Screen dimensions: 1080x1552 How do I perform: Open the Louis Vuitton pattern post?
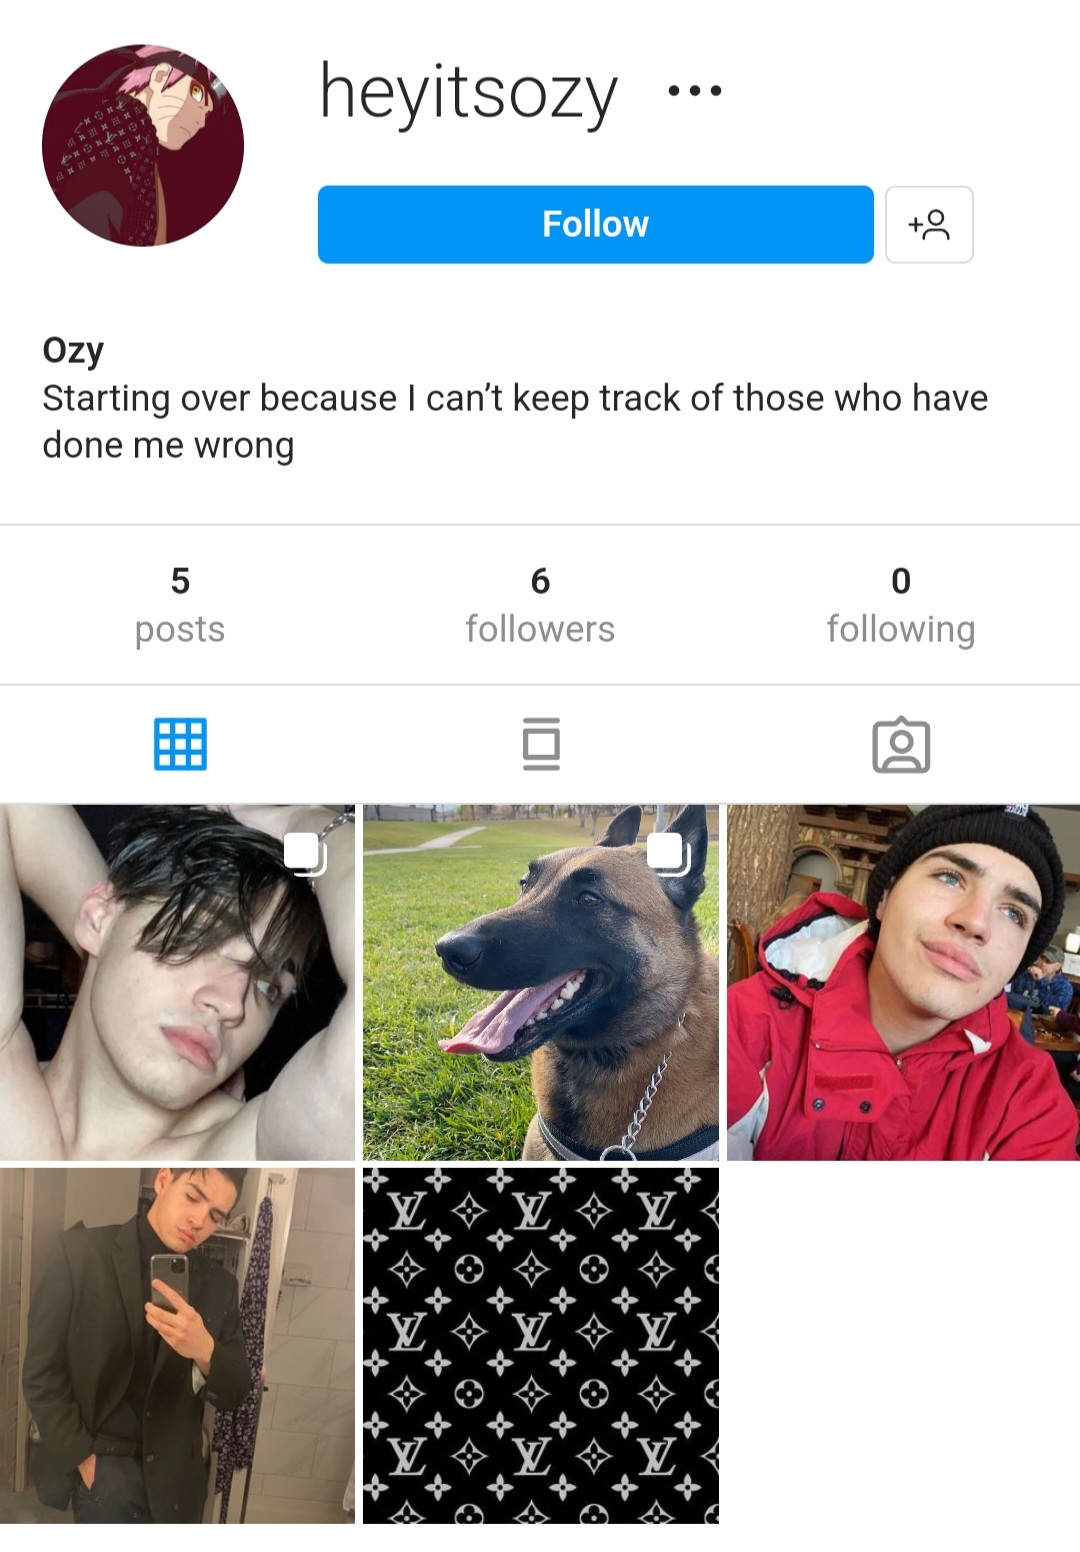[x=541, y=1345]
